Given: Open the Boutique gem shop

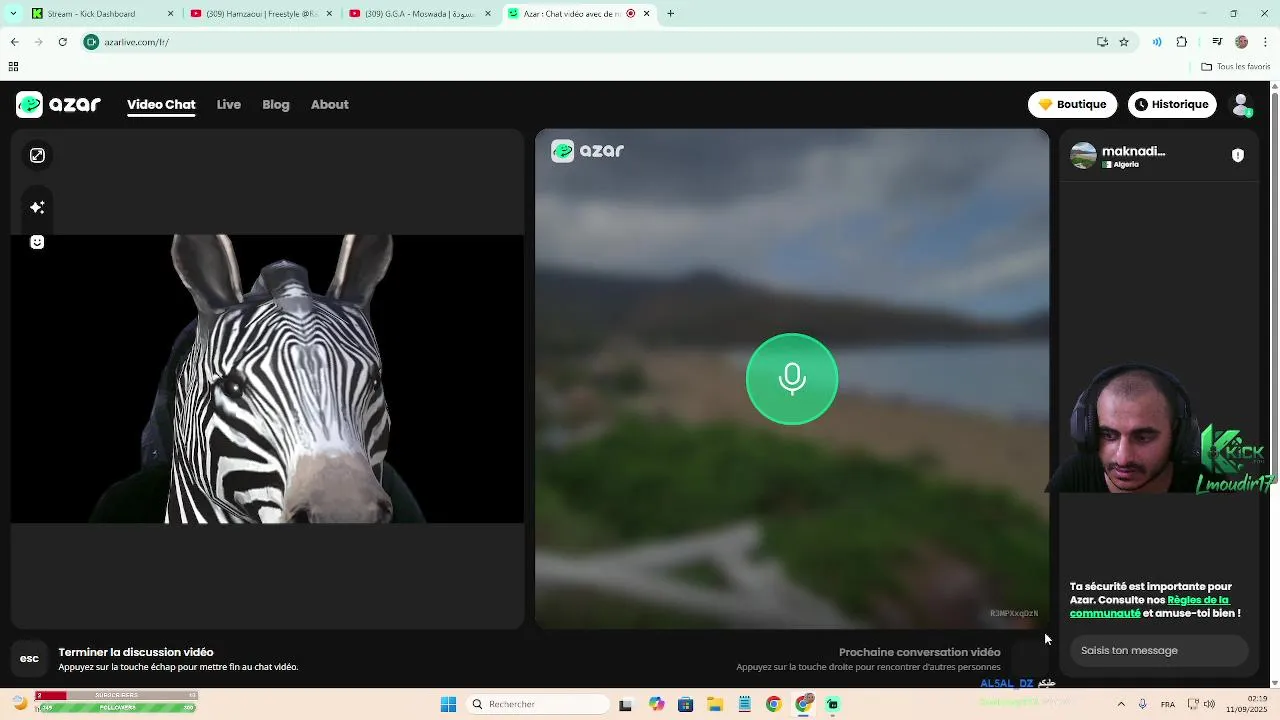Looking at the screenshot, I should click(1072, 104).
